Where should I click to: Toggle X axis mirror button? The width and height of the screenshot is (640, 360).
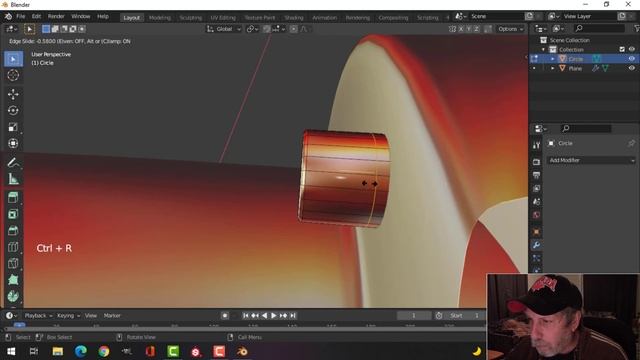(x=461, y=29)
